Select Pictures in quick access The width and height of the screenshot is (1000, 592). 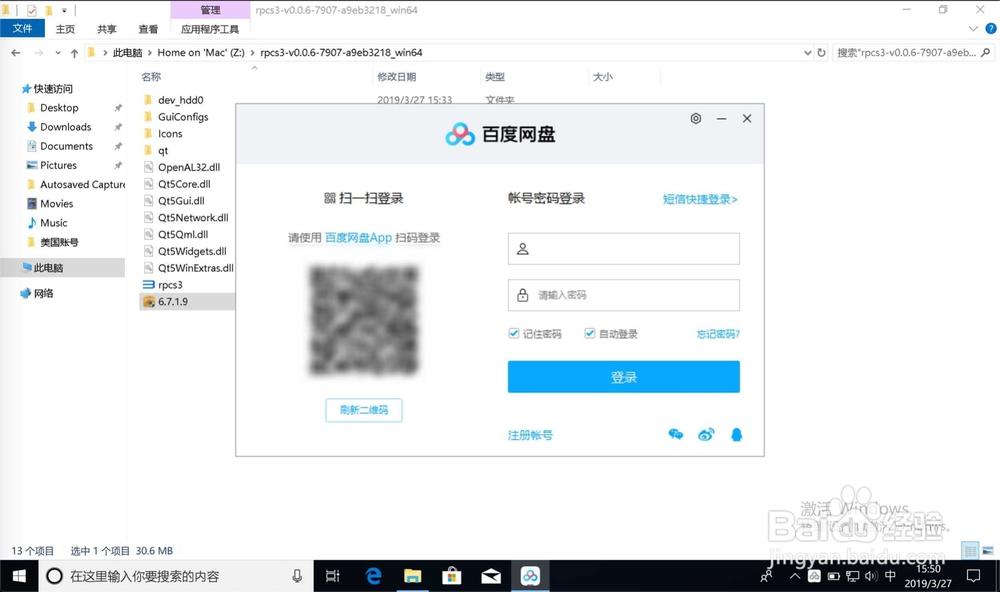point(59,165)
